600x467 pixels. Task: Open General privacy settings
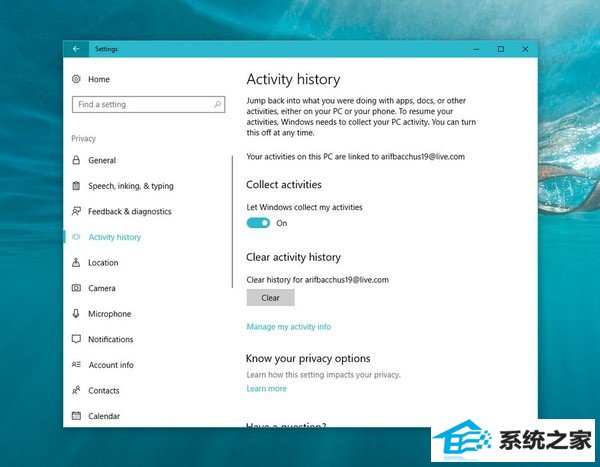102,160
